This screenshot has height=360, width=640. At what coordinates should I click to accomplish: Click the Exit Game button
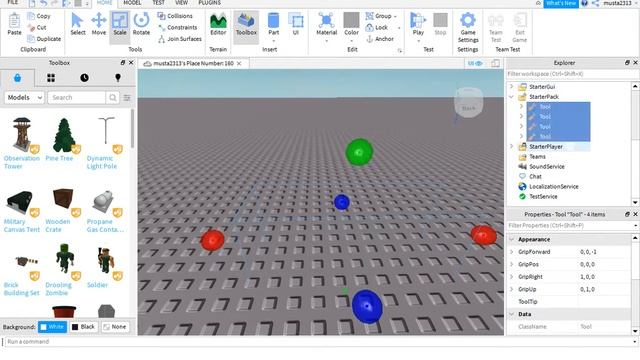pyautogui.click(x=520, y=28)
